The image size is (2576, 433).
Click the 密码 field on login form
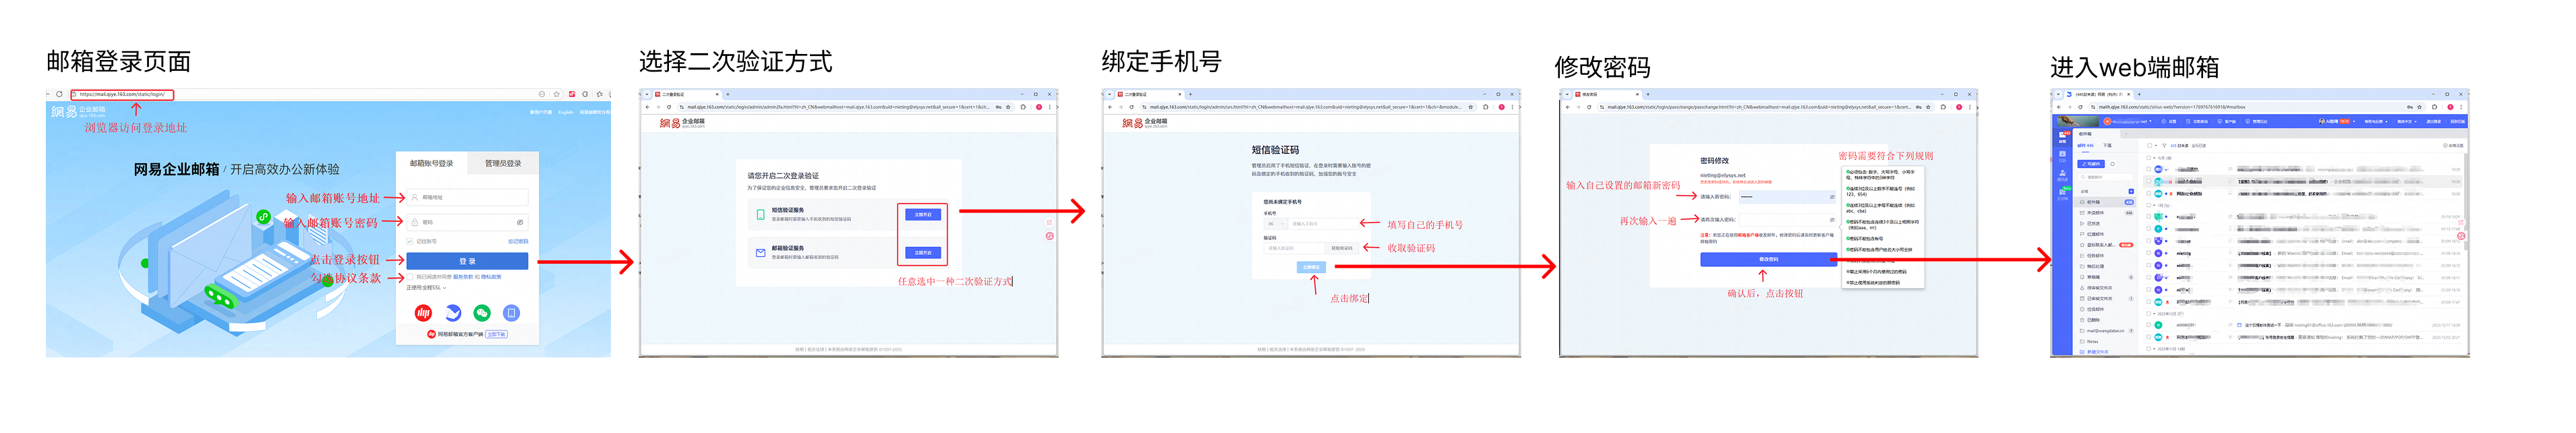(x=467, y=222)
